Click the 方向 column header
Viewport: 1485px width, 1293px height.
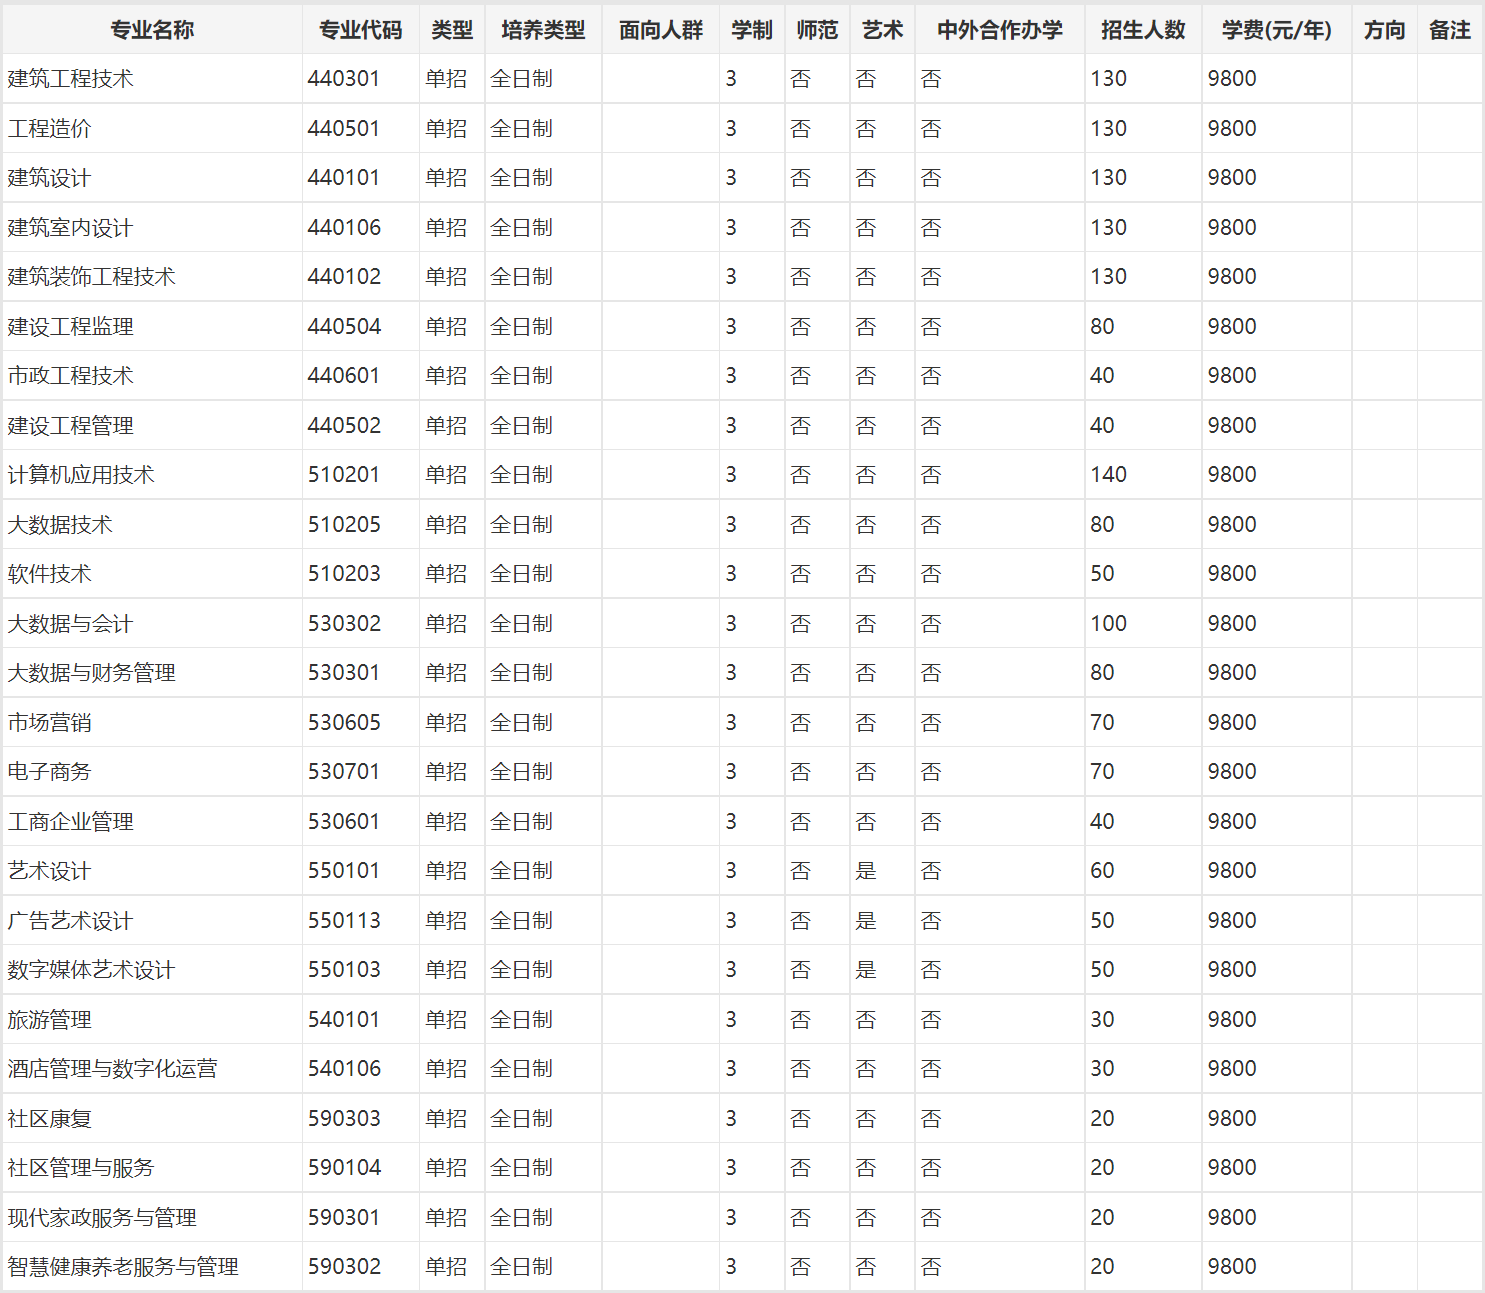pyautogui.click(x=1384, y=30)
